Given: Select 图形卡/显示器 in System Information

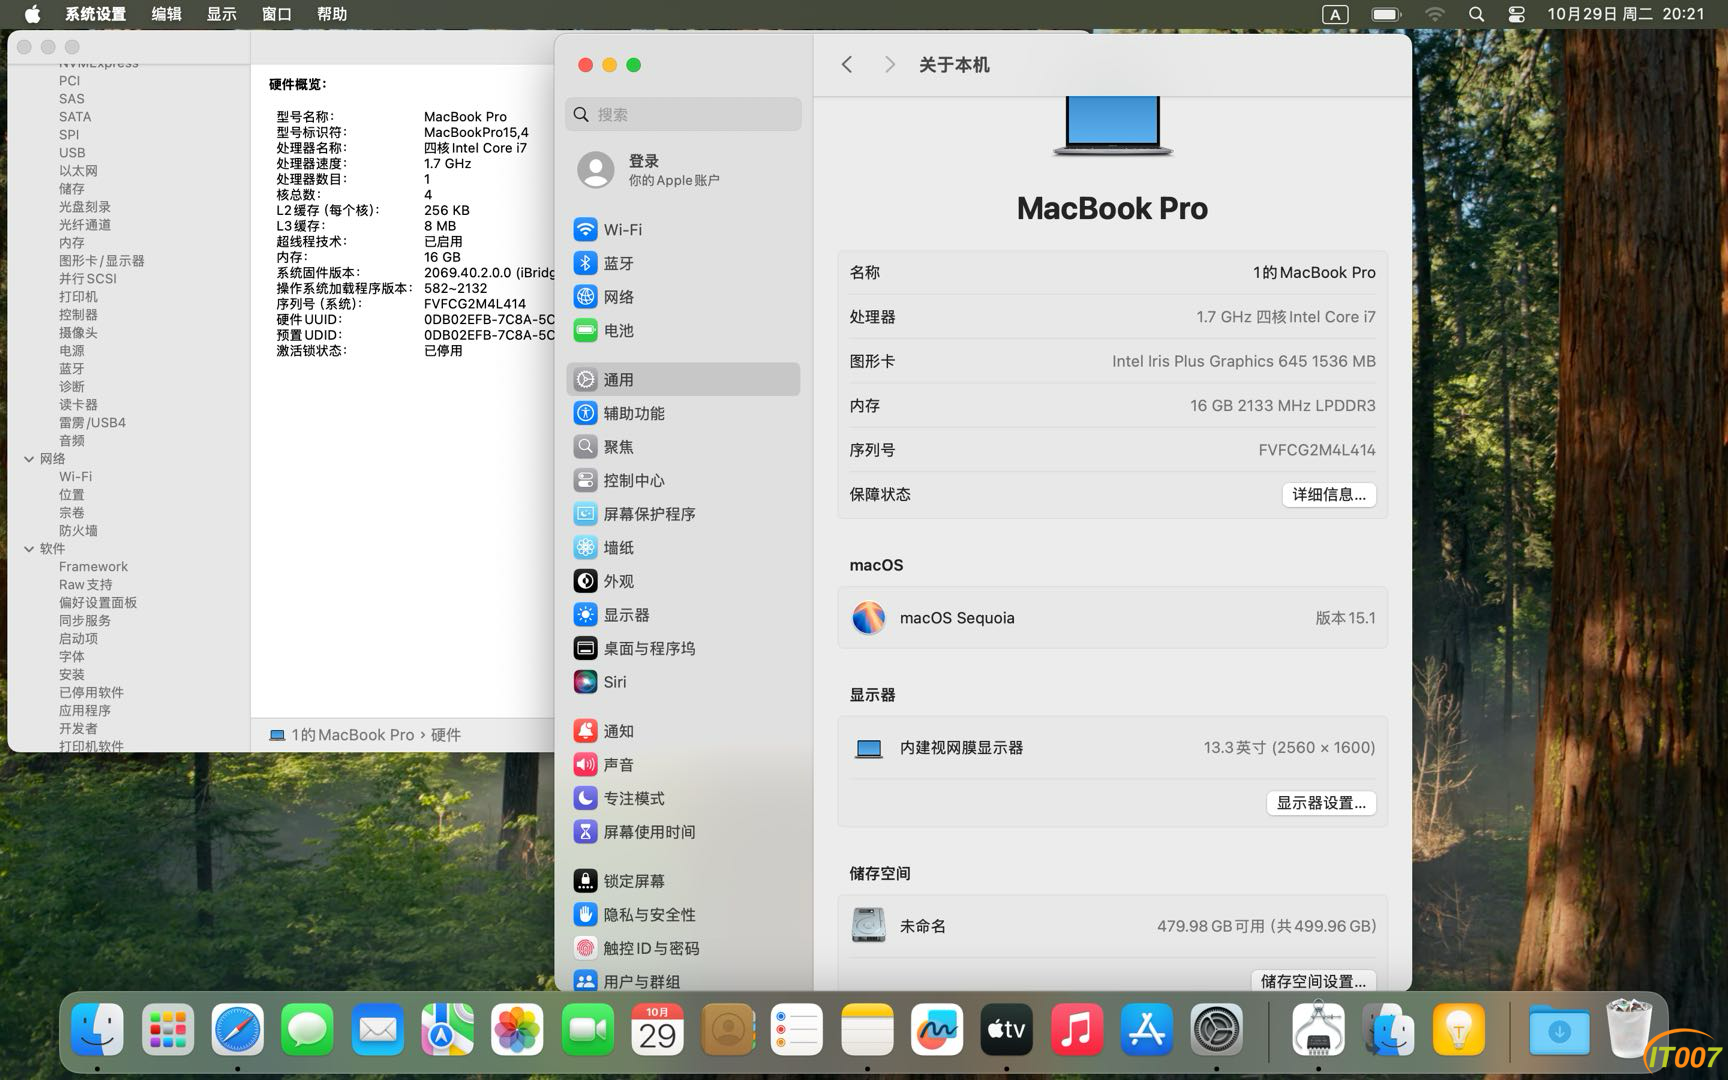Looking at the screenshot, I should tap(101, 261).
